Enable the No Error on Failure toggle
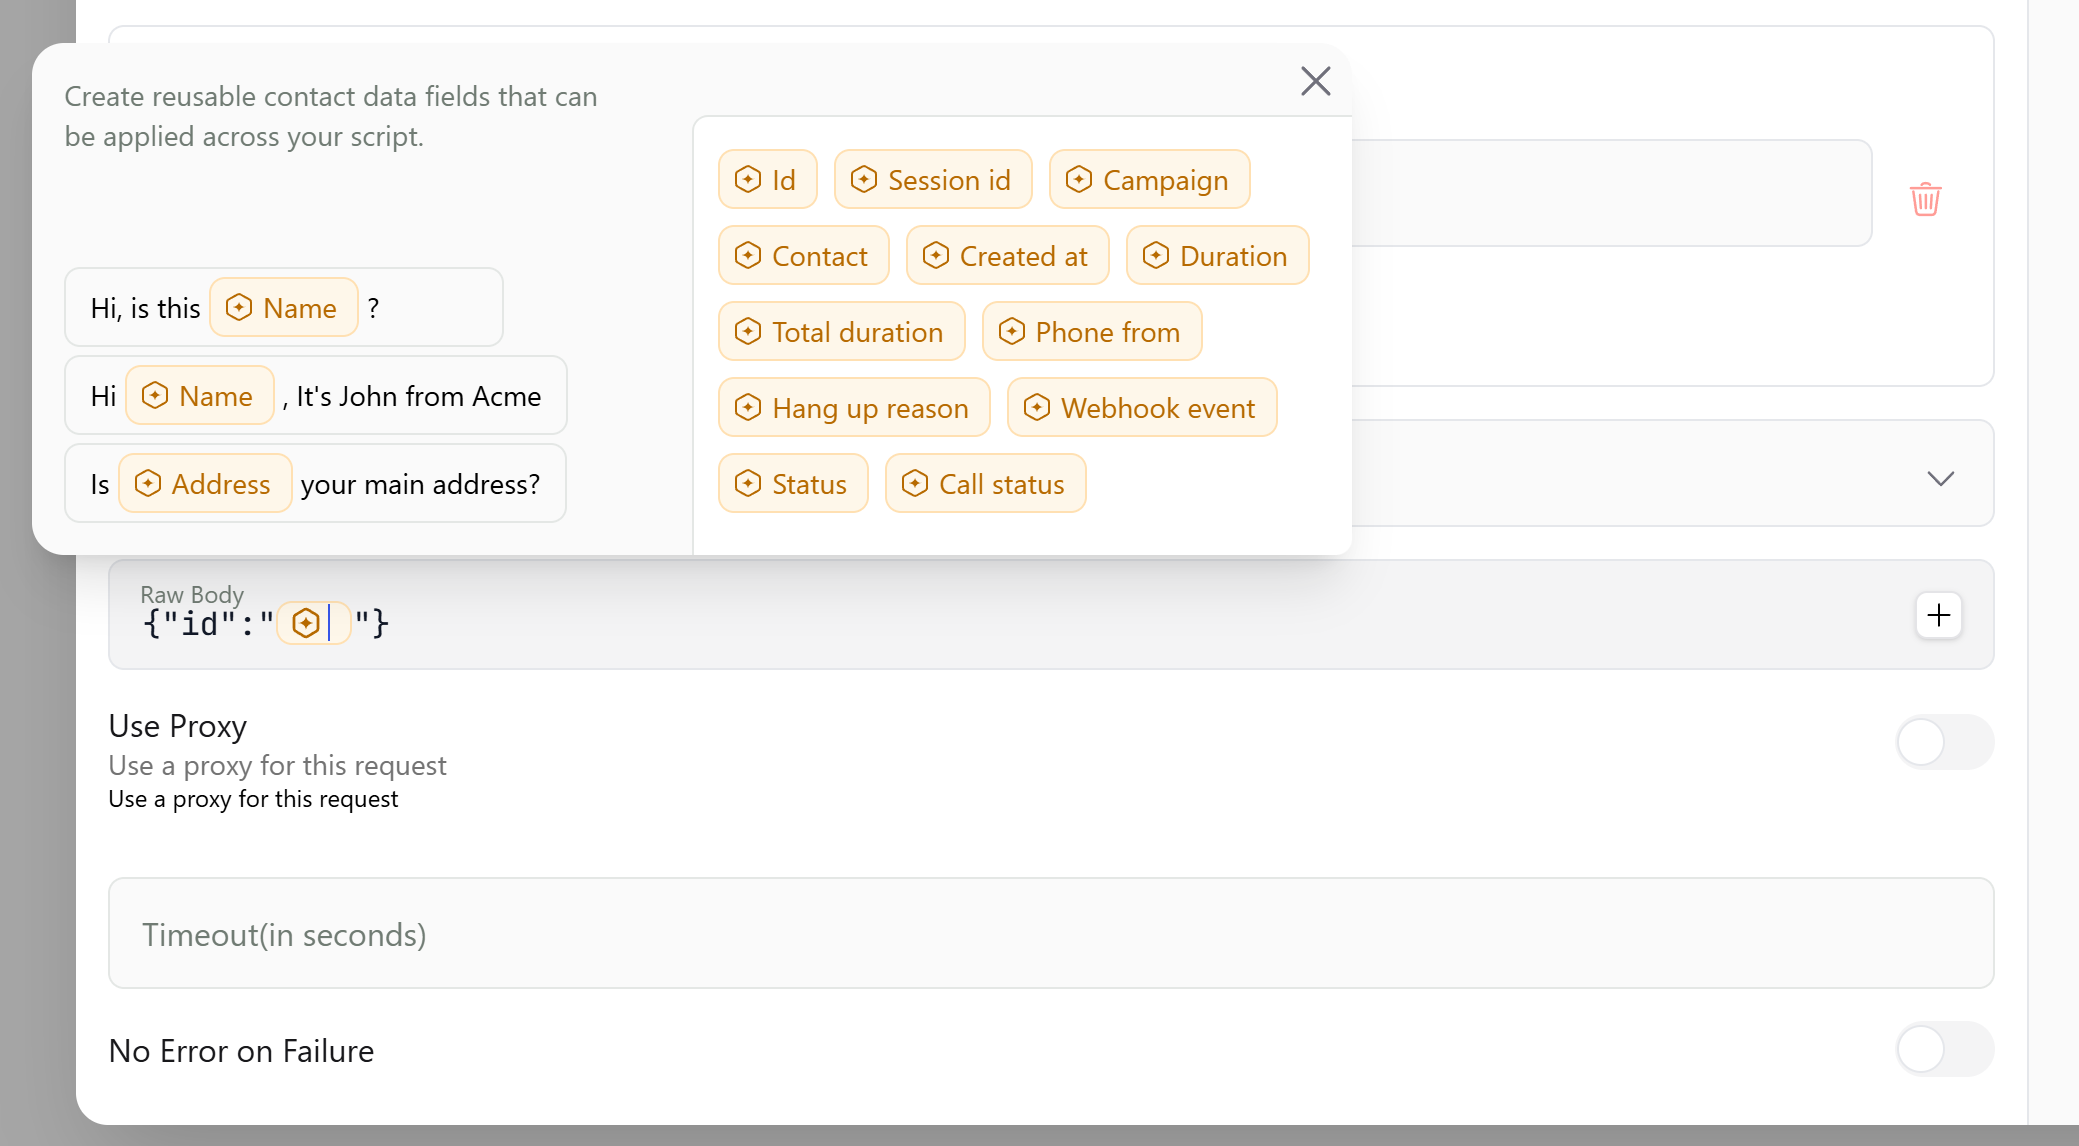This screenshot has width=2079, height=1146. [x=1943, y=1050]
